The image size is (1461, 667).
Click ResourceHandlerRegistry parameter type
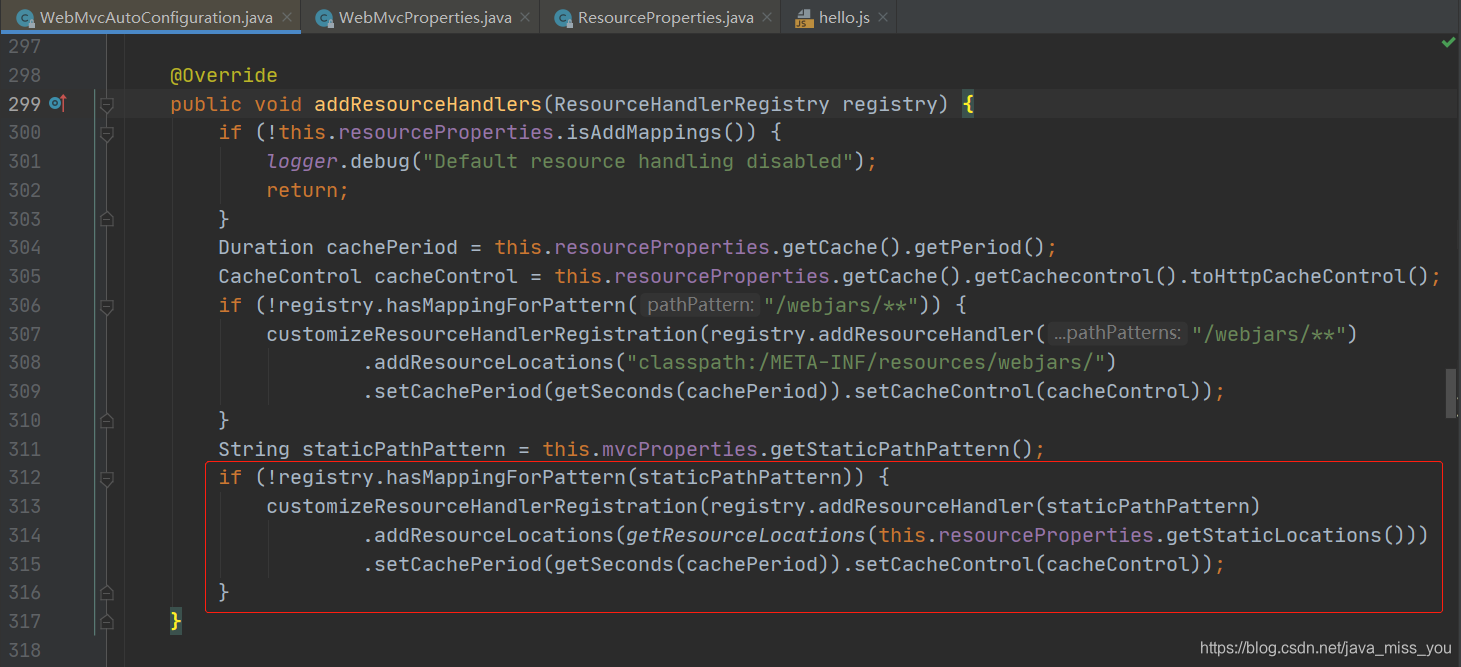coord(692,104)
